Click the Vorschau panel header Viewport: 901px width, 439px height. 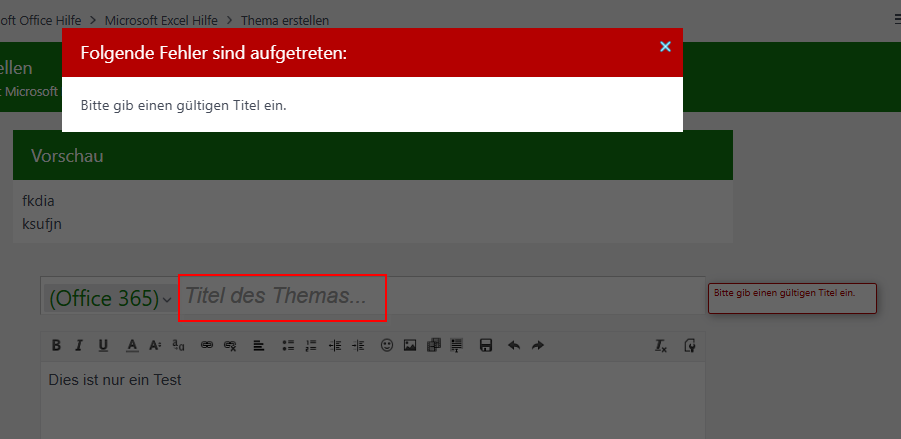(x=373, y=155)
